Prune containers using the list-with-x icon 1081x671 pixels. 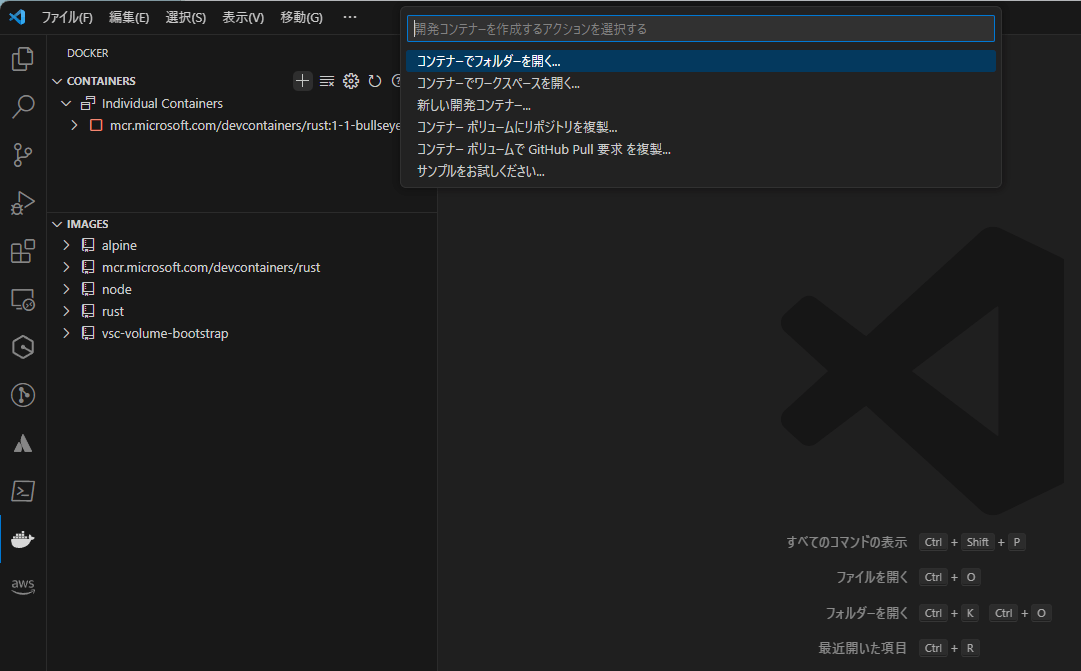(327, 80)
